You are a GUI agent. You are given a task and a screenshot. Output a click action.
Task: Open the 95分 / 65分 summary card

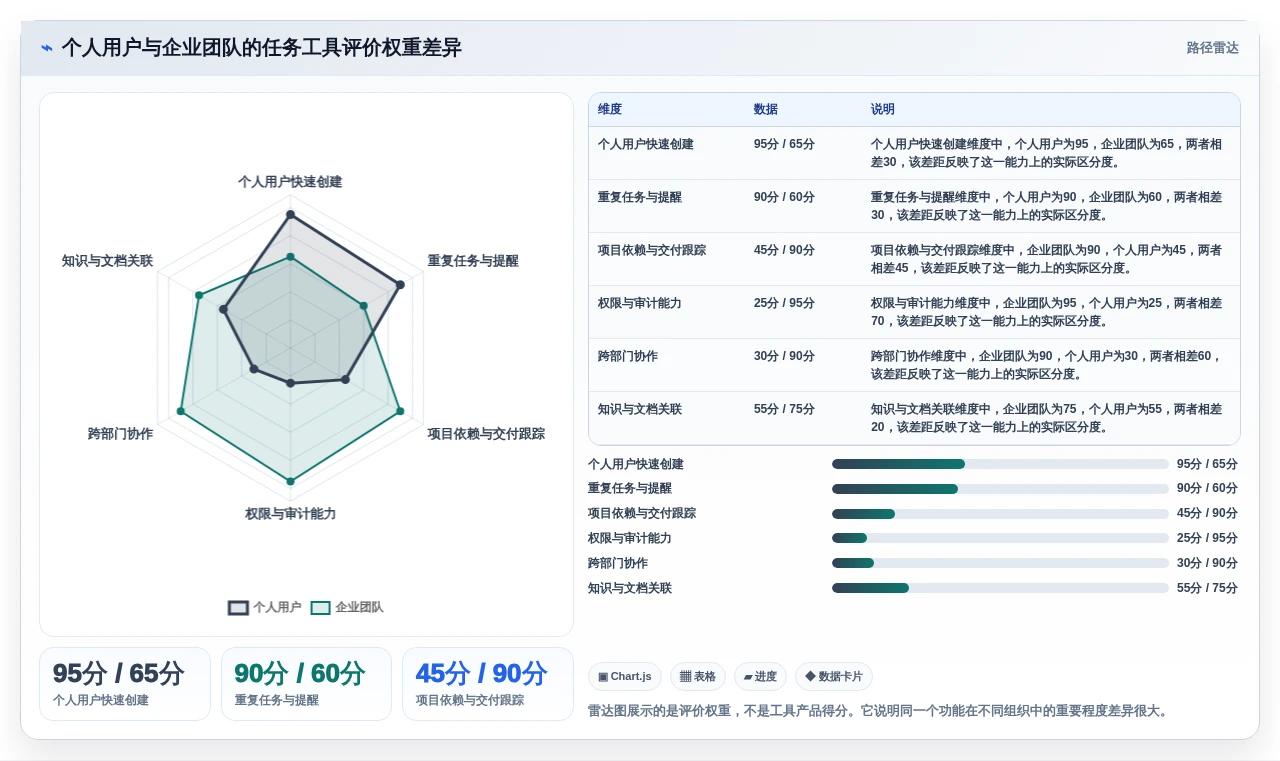click(125, 684)
